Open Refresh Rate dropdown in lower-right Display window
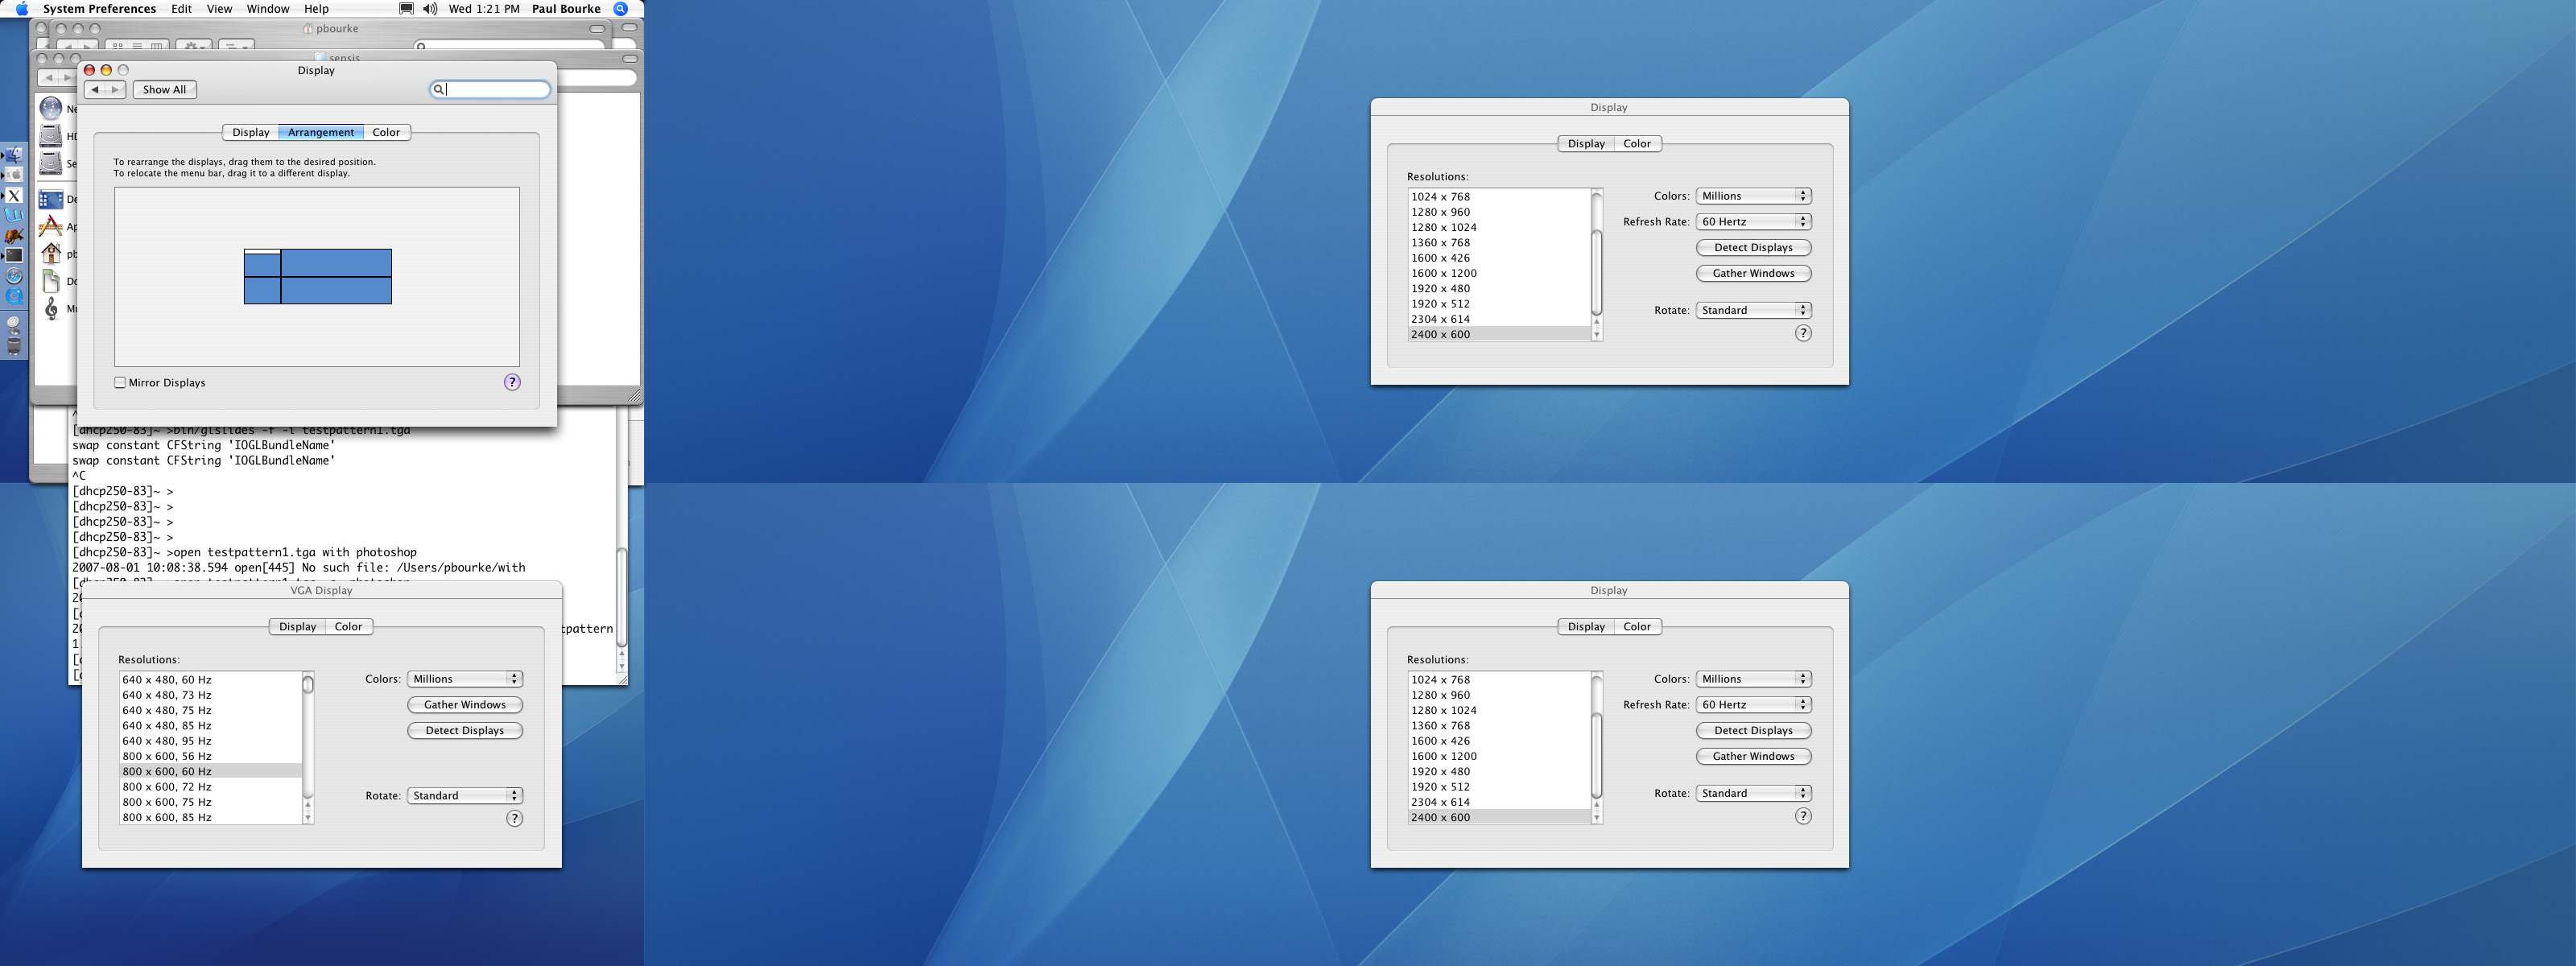2576x966 pixels. 1754,705
